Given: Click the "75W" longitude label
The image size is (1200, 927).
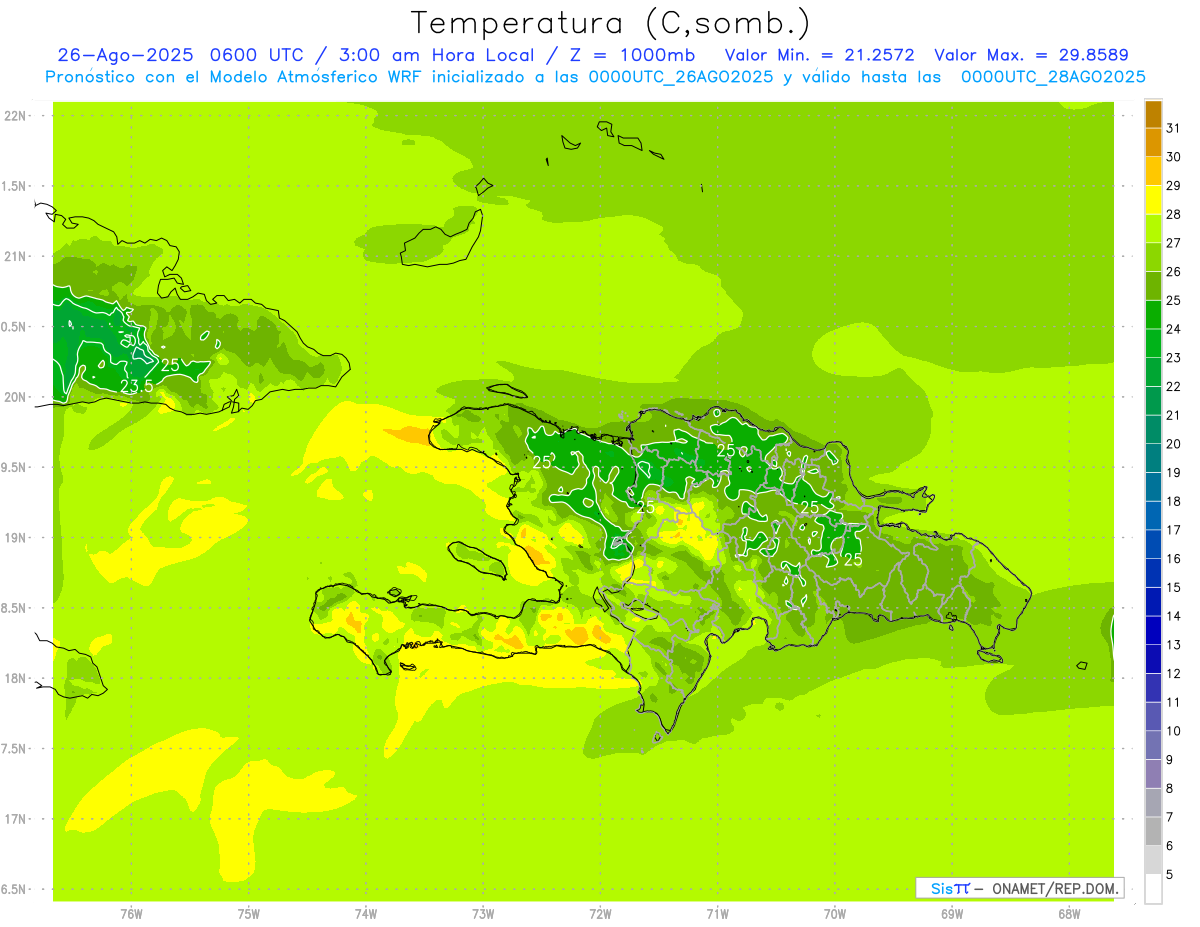Looking at the screenshot, I should (249, 914).
